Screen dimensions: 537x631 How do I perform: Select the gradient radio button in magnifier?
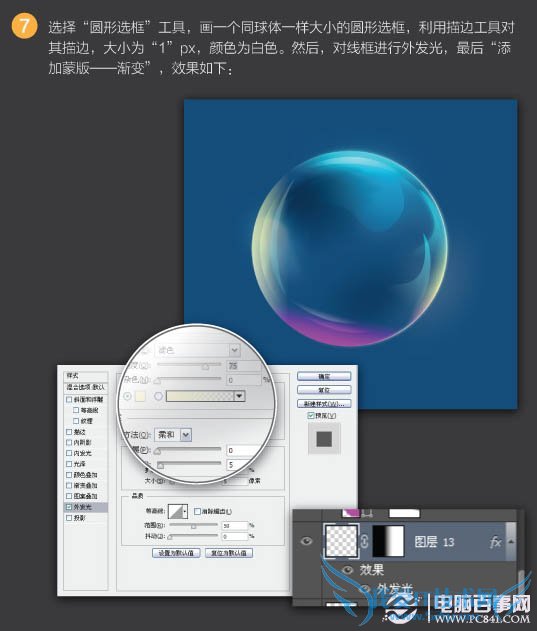159,396
